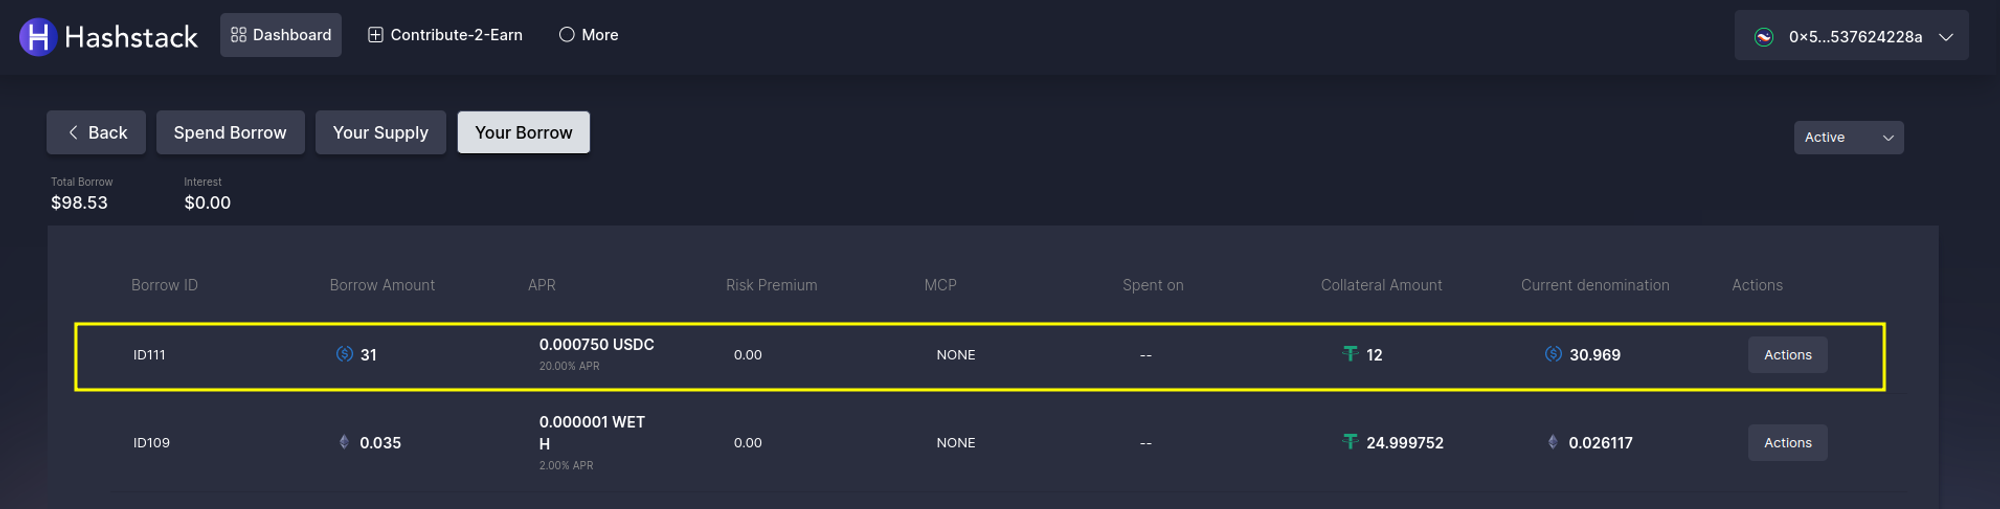Image resolution: width=2000 pixels, height=509 pixels.
Task: Click the Tether icon beside collateral 12
Action: pyautogui.click(x=1350, y=354)
